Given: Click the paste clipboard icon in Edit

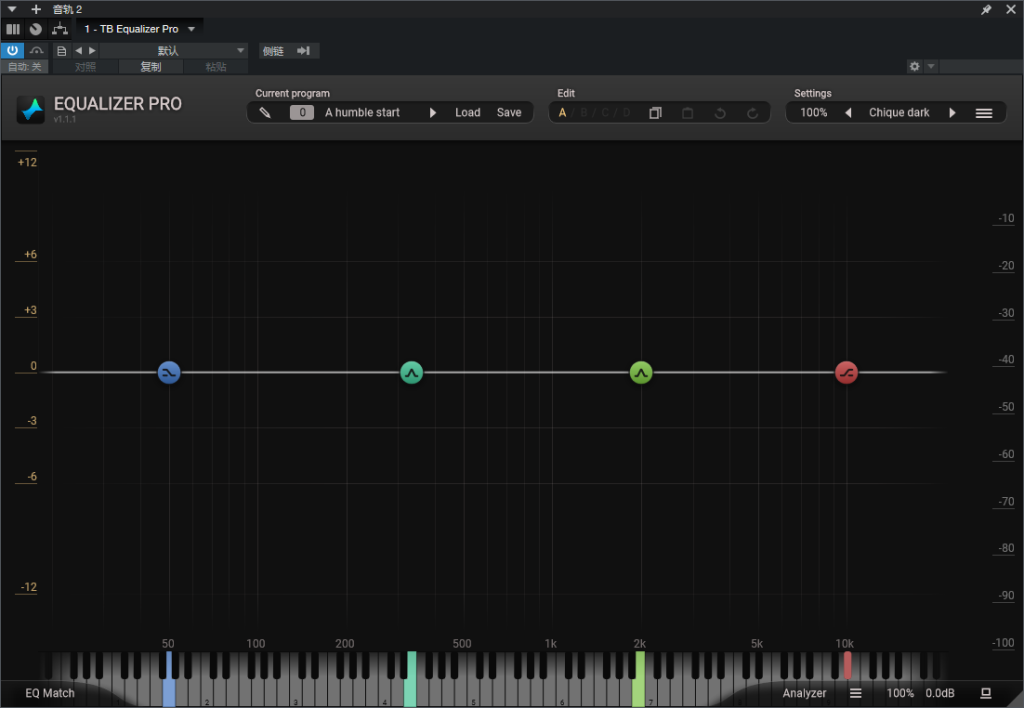Looking at the screenshot, I should click(x=688, y=113).
